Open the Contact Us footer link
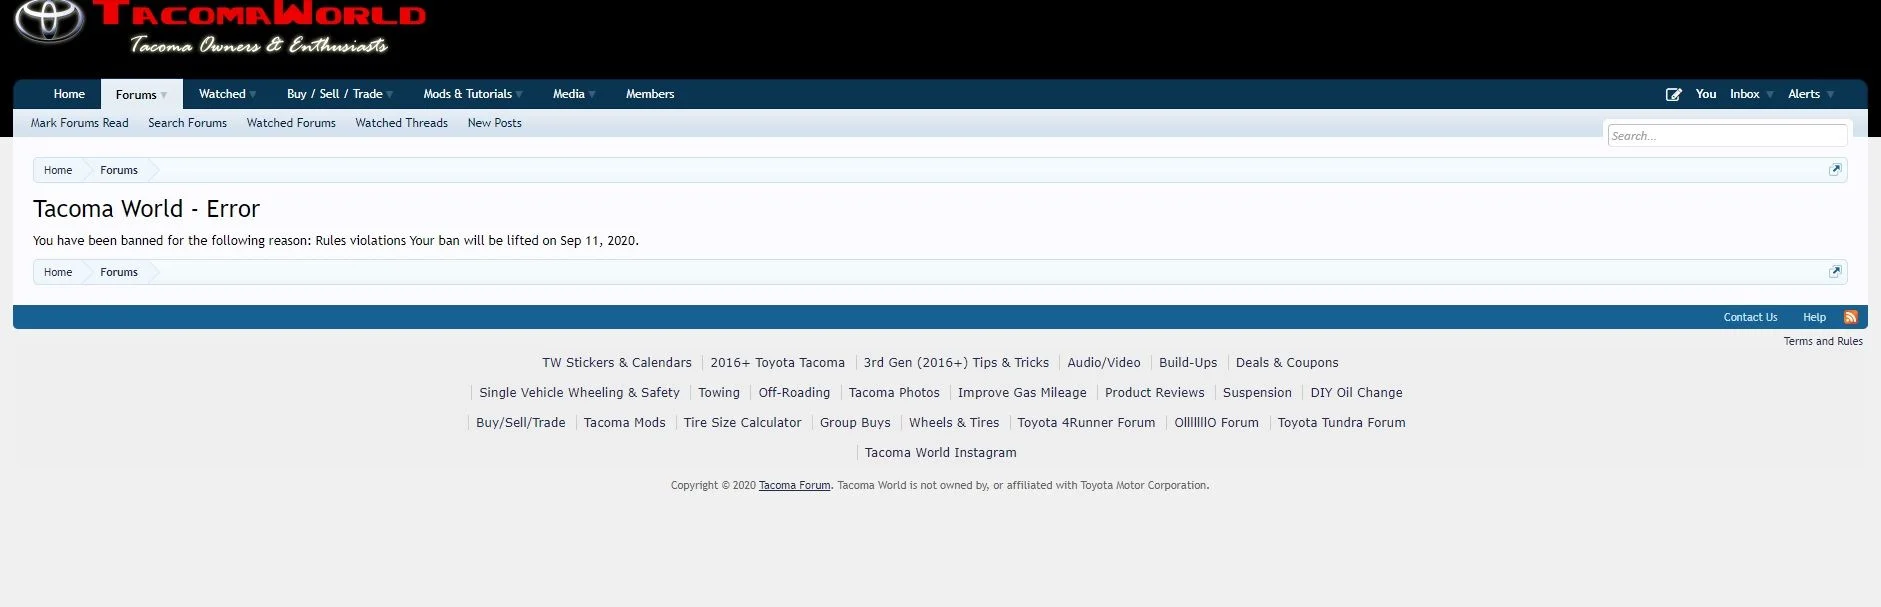This screenshot has width=1881, height=607. coord(1750,317)
